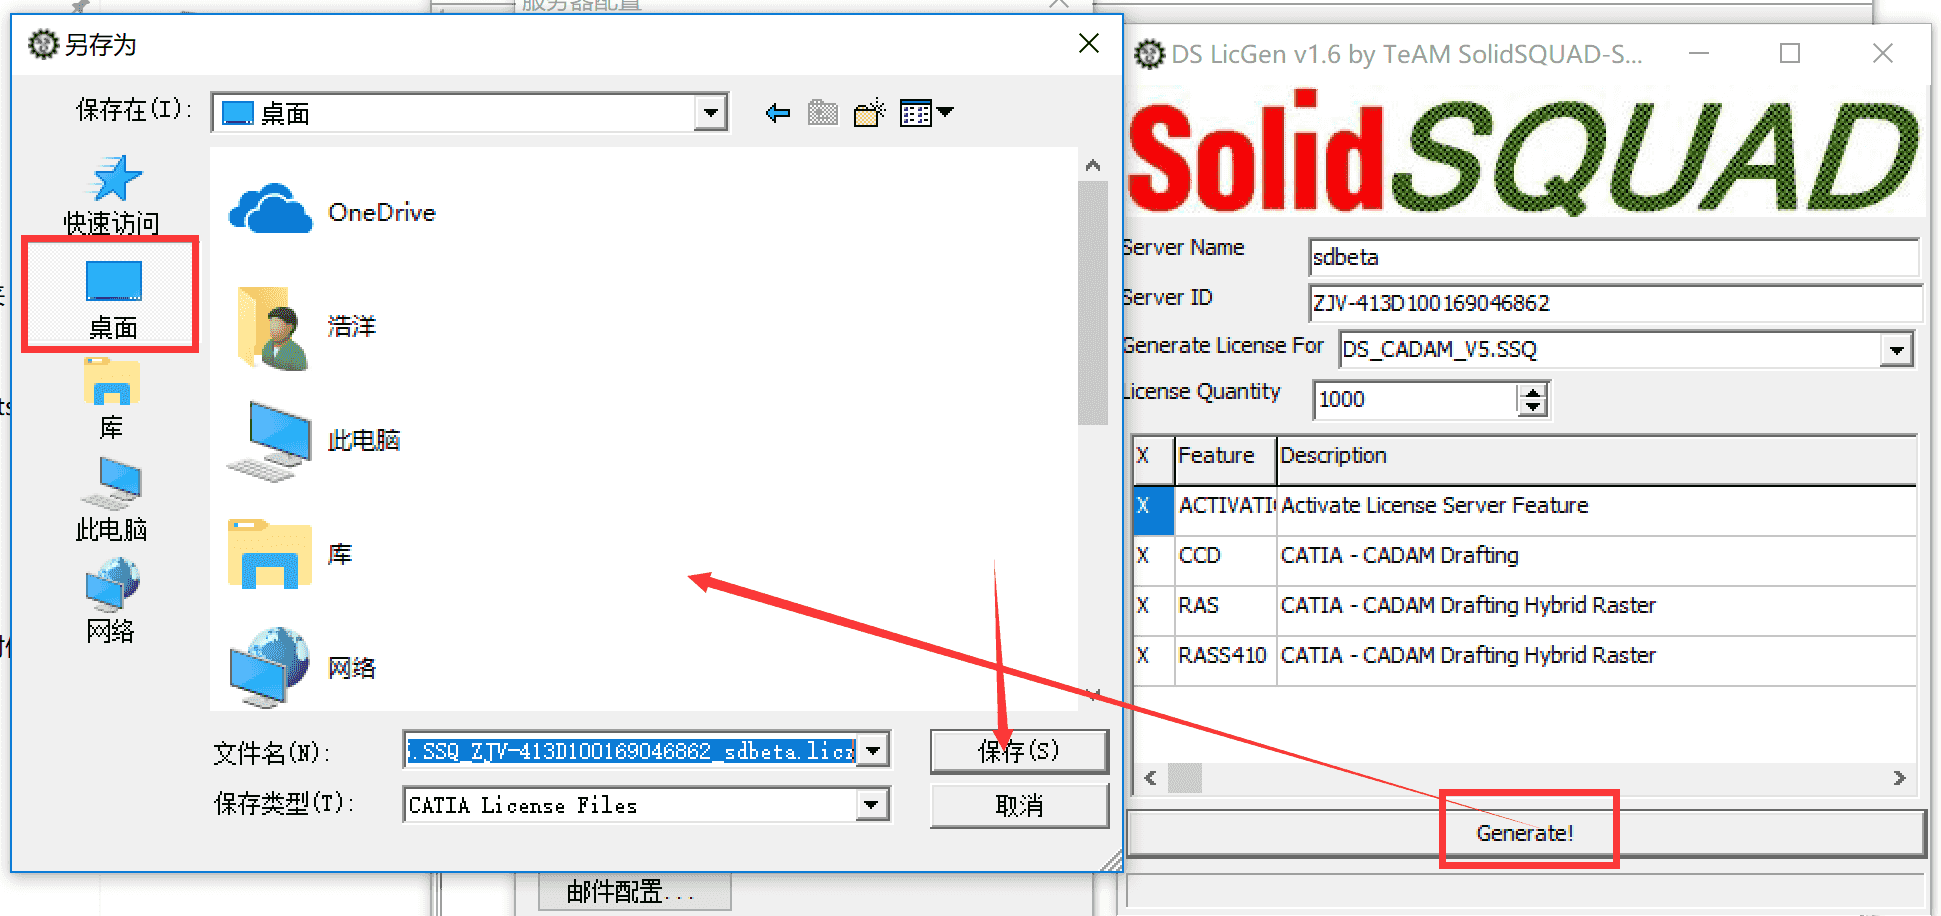Expand the 保存类型 file type dropdown
The height and width of the screenshot is (916, 1941).
(x=872, y=805)
